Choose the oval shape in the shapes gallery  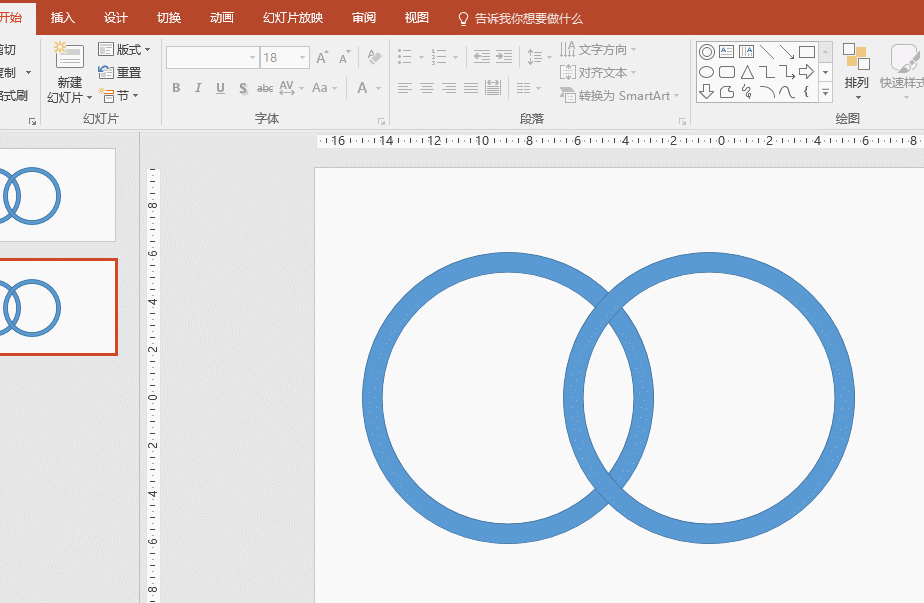point(707,72)
